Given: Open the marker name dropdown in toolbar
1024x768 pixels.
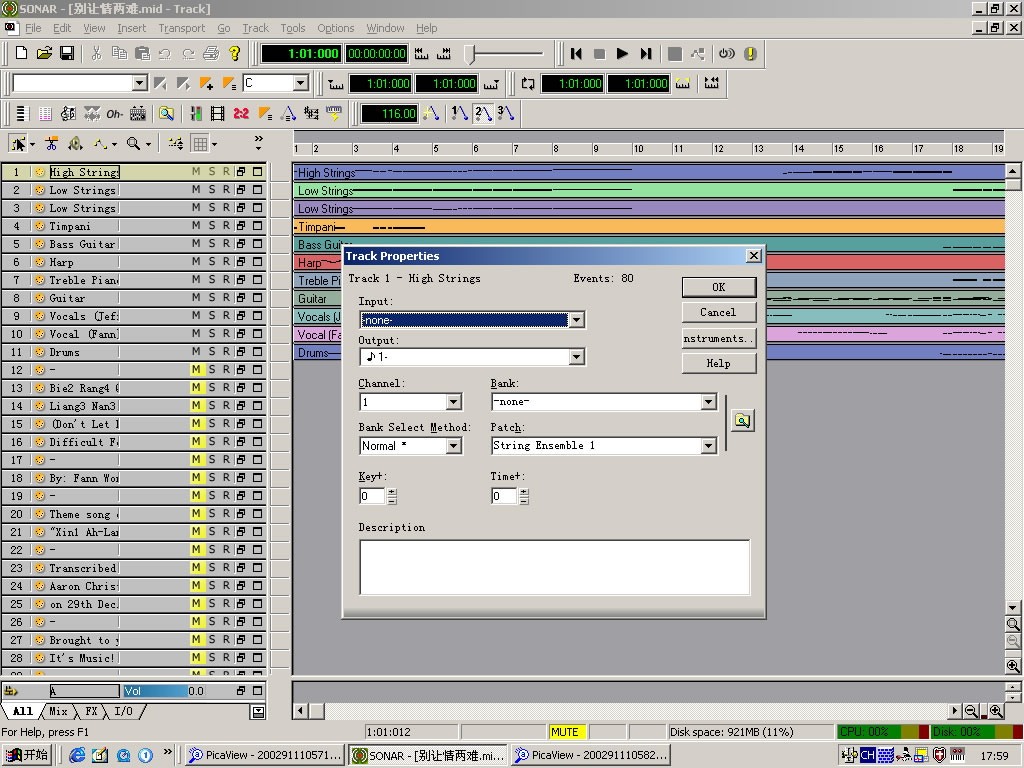Looking at the screenshot, I should point(140,83).
